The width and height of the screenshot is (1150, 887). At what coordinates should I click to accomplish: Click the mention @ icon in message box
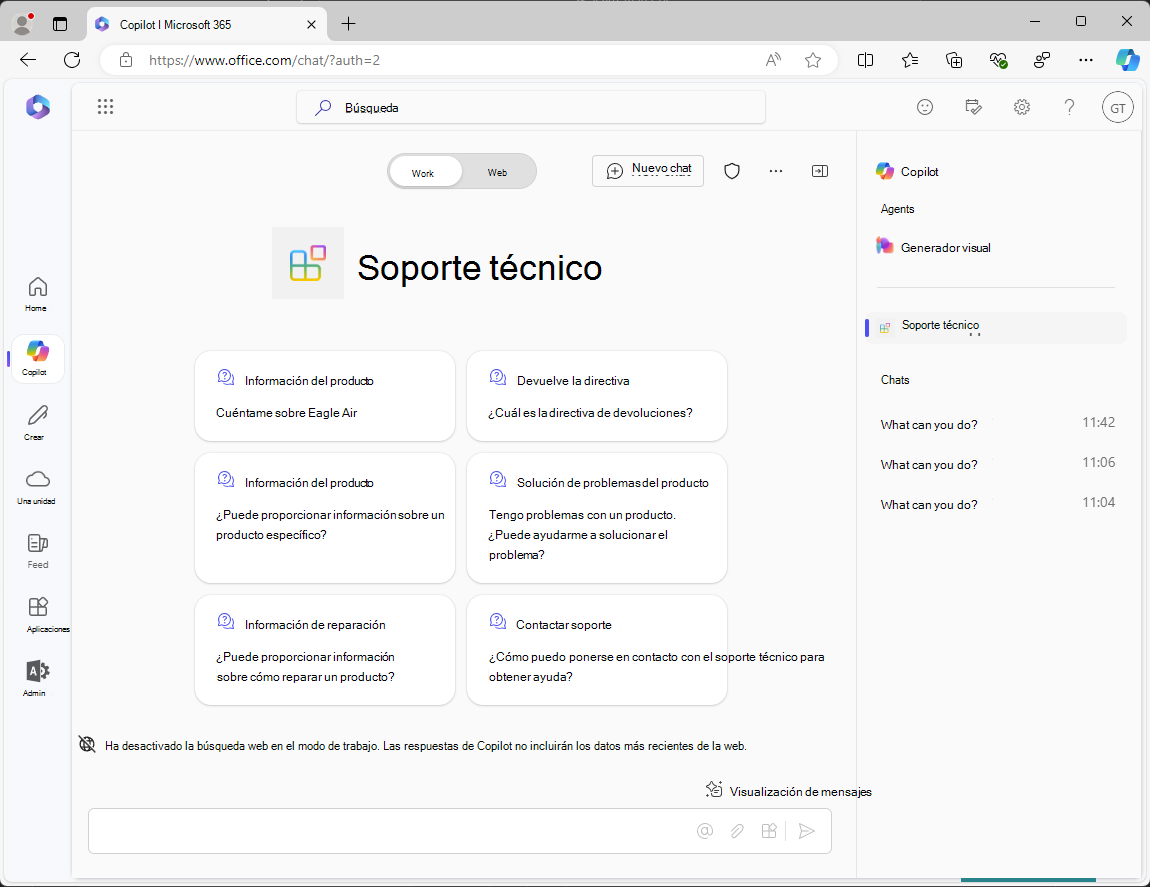[705, 831]
